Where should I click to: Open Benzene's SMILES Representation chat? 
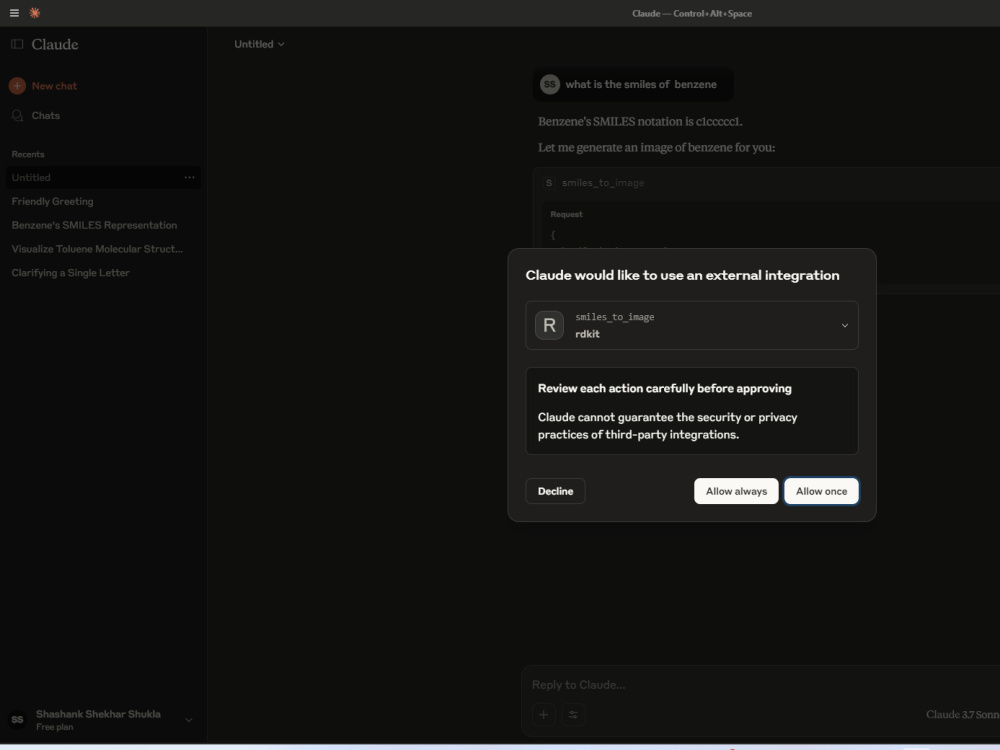coord(94,225)
